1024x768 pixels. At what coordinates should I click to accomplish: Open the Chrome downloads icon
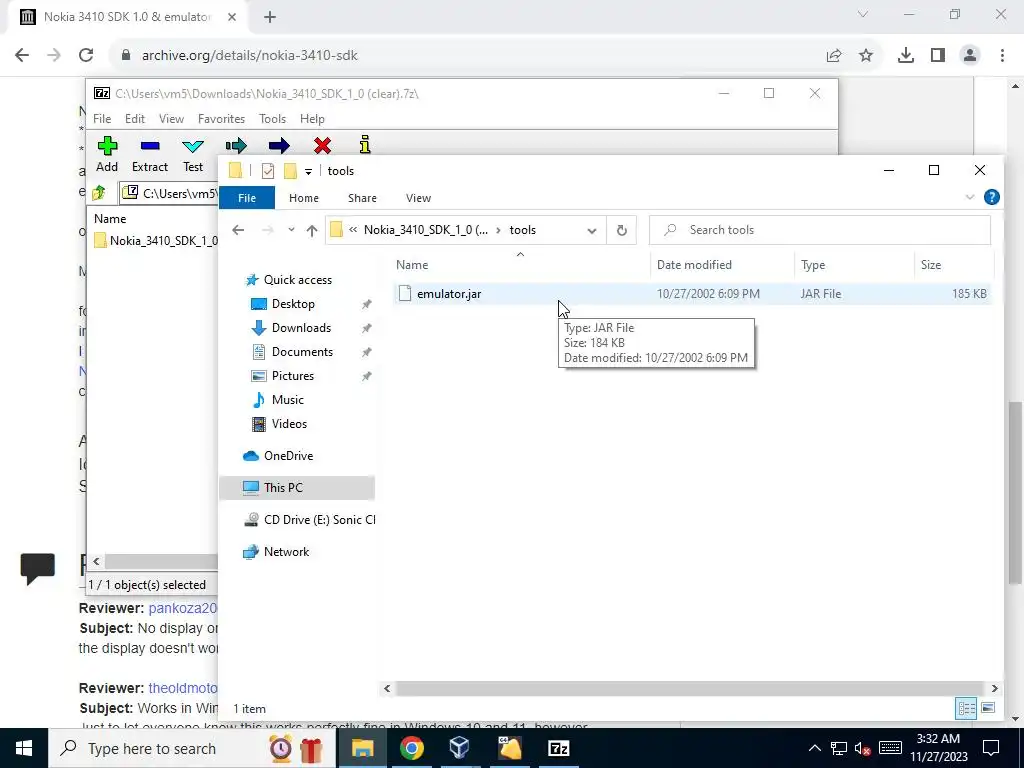[906, 56]
